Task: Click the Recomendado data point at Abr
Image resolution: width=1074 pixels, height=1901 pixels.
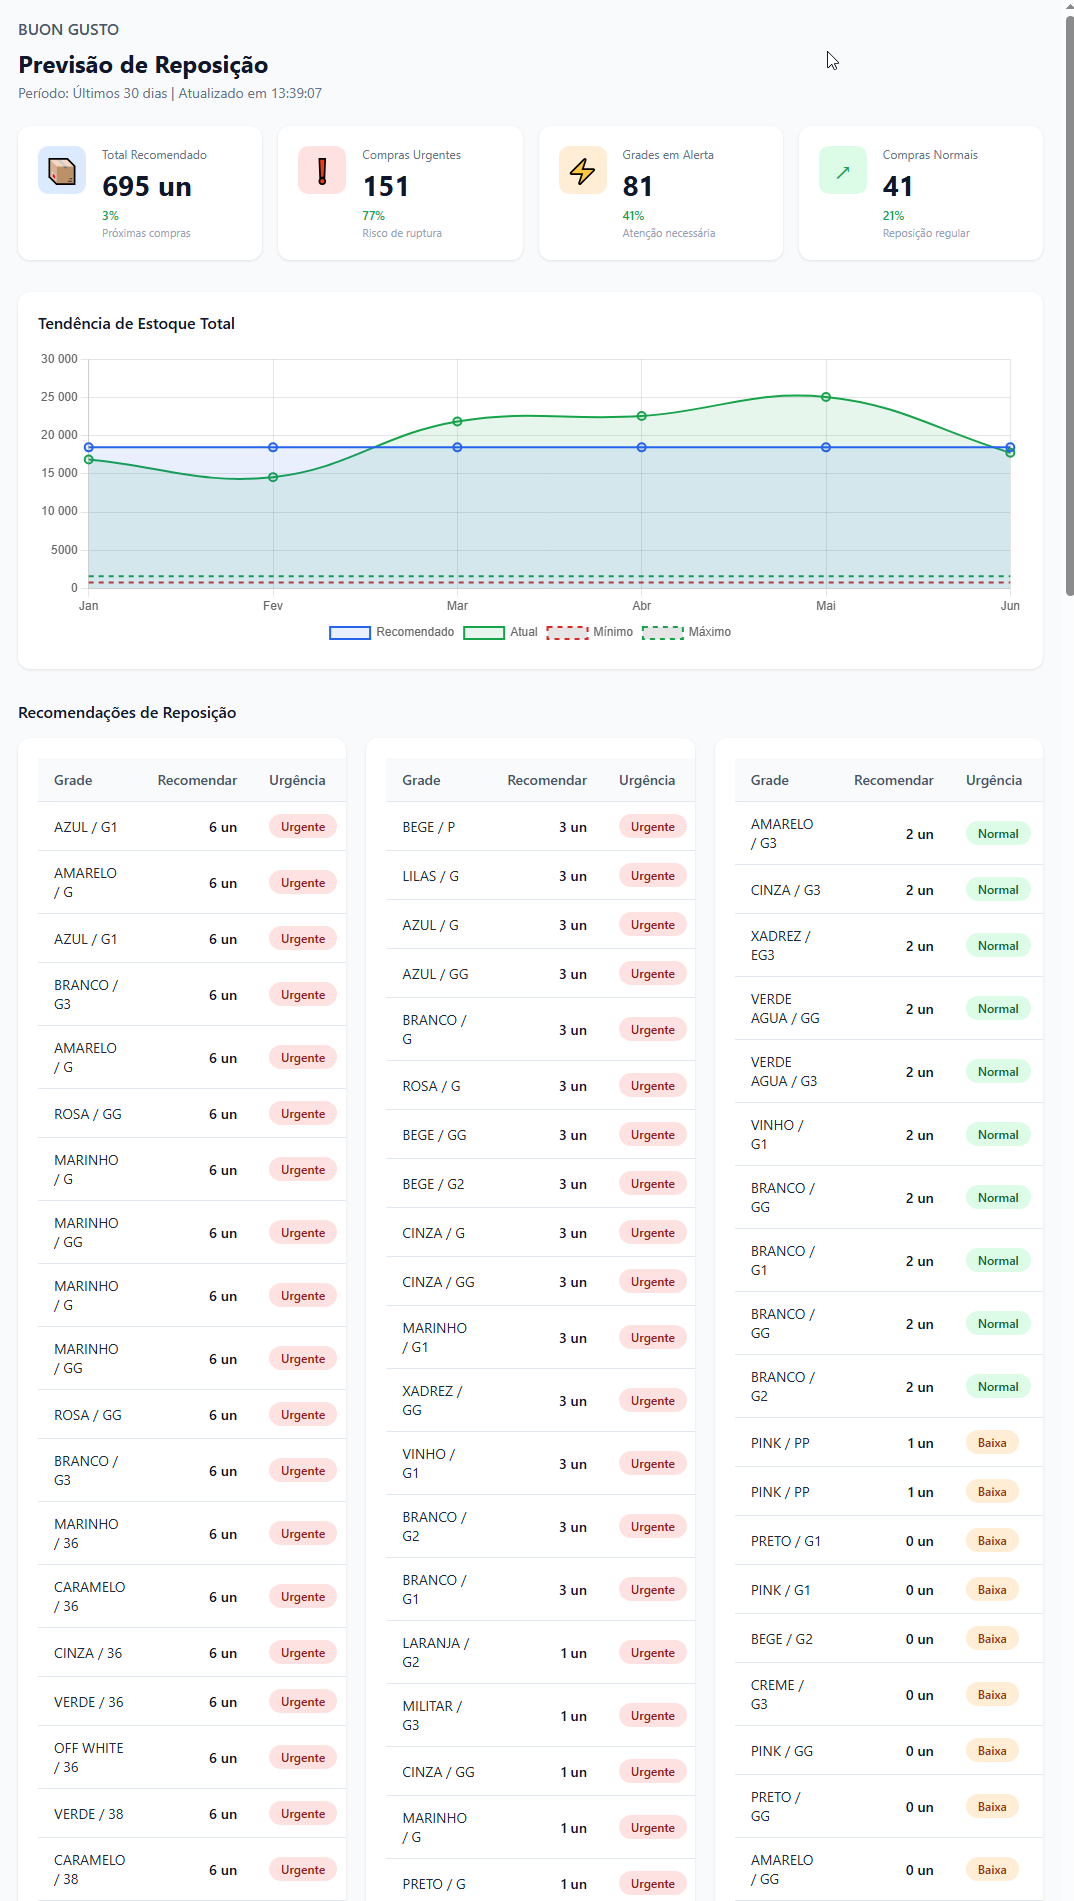Action: [642, 447]
